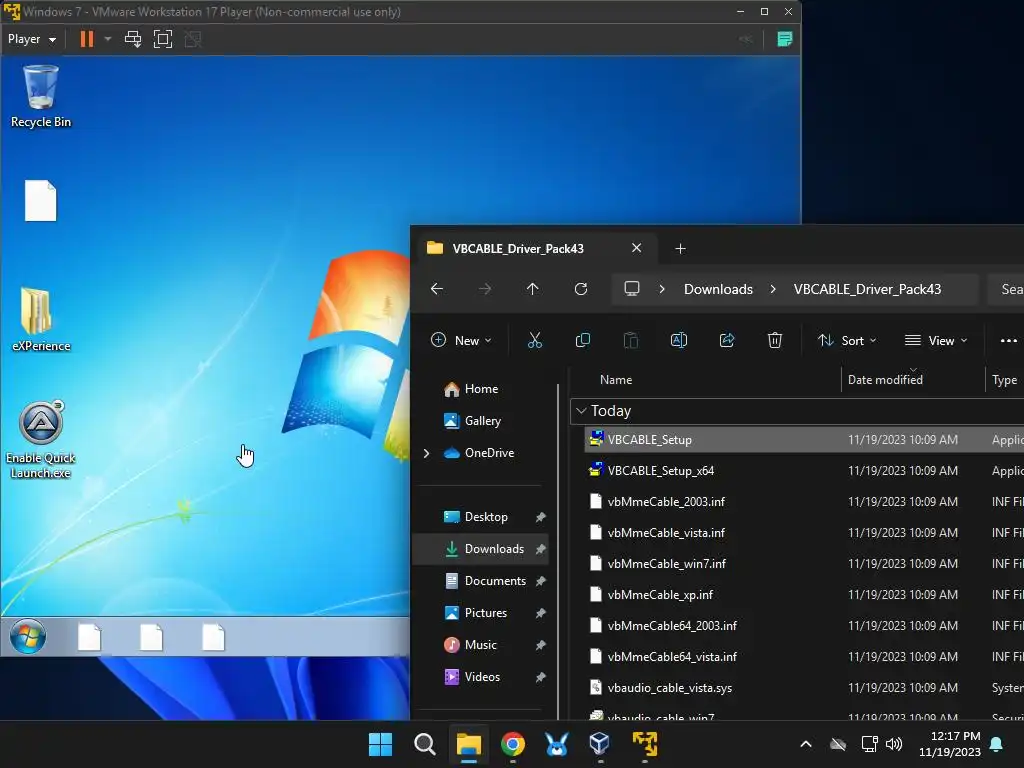This screenshot has height=768, width=1024.
Task: Go back in File Explorer
Action: pos(437,289)
